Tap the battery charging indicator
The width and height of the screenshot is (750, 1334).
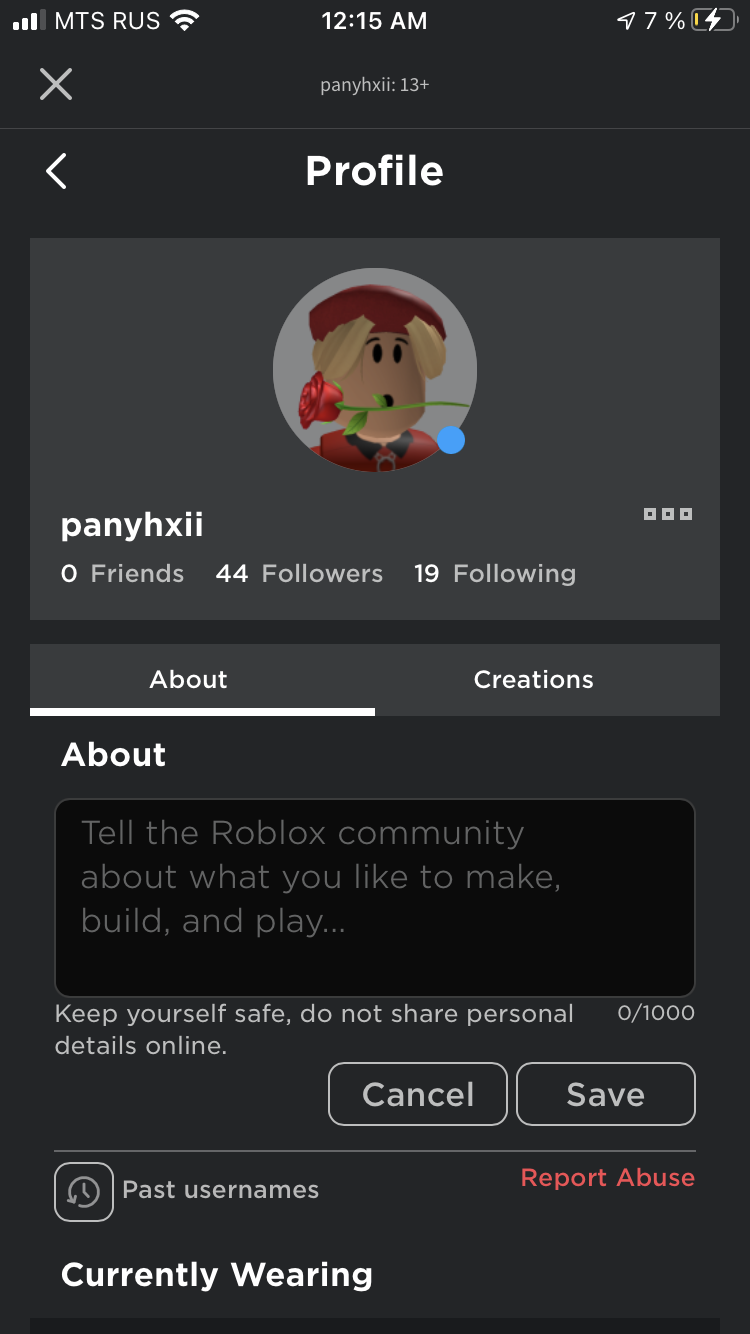[713, 21]
